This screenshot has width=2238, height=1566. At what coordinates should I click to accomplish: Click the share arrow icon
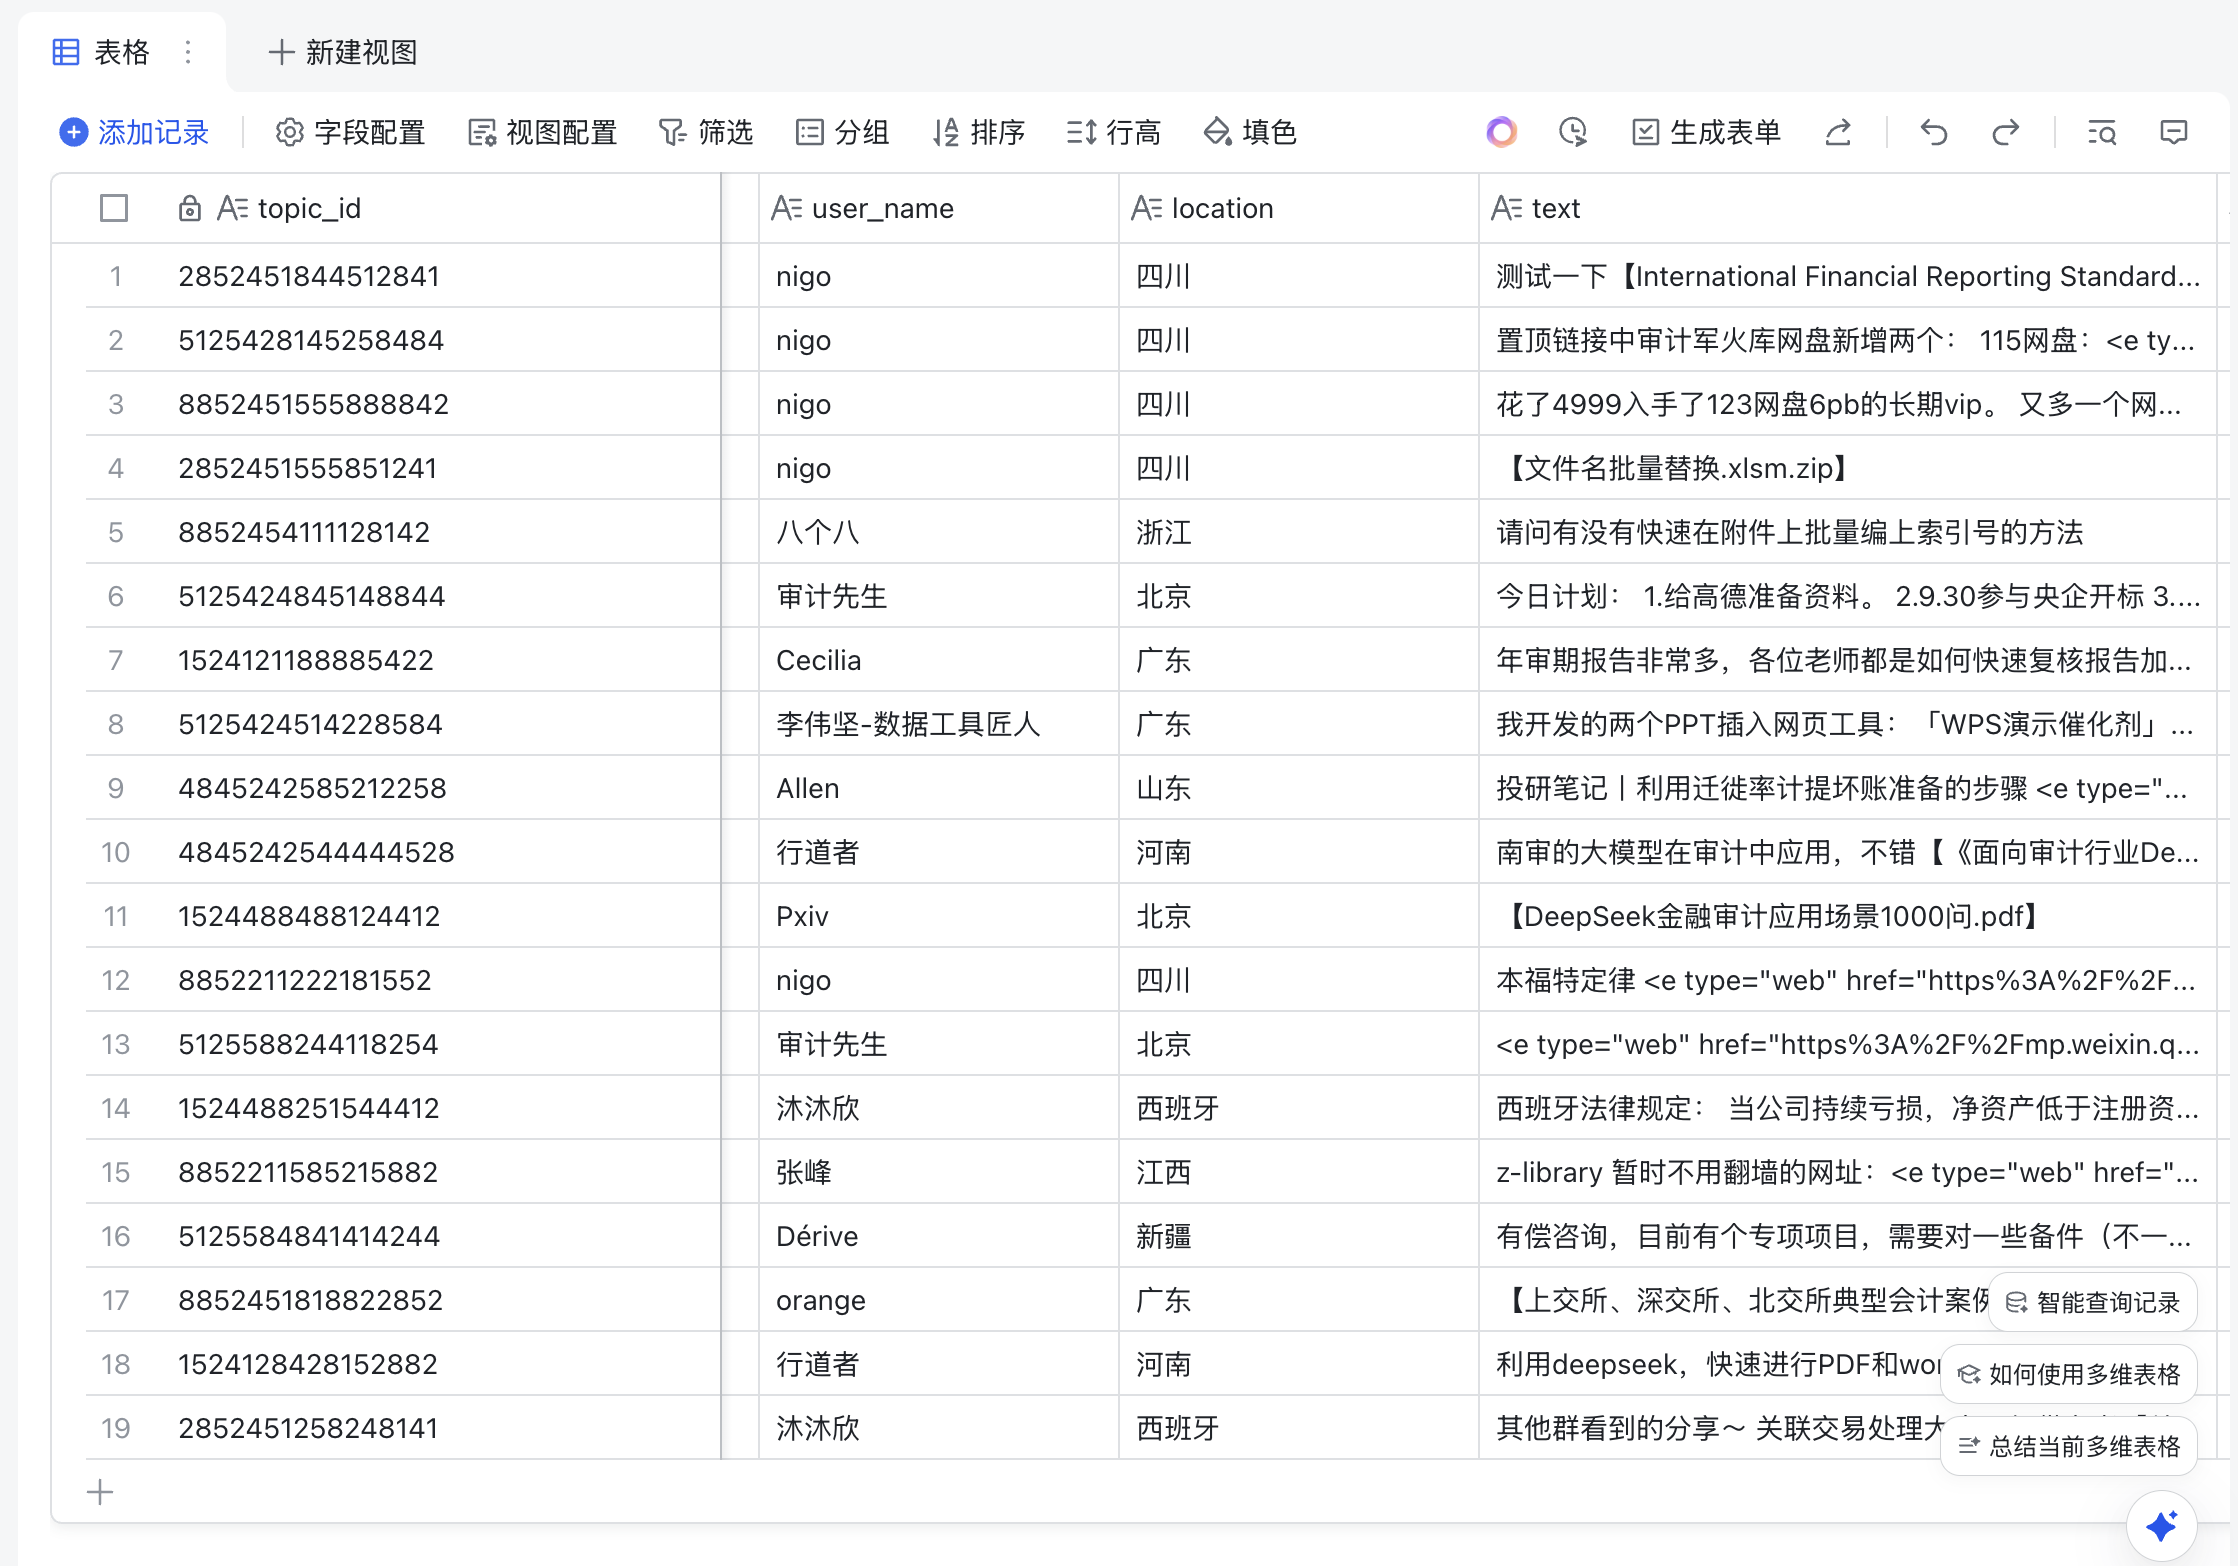click(1838, 132)
